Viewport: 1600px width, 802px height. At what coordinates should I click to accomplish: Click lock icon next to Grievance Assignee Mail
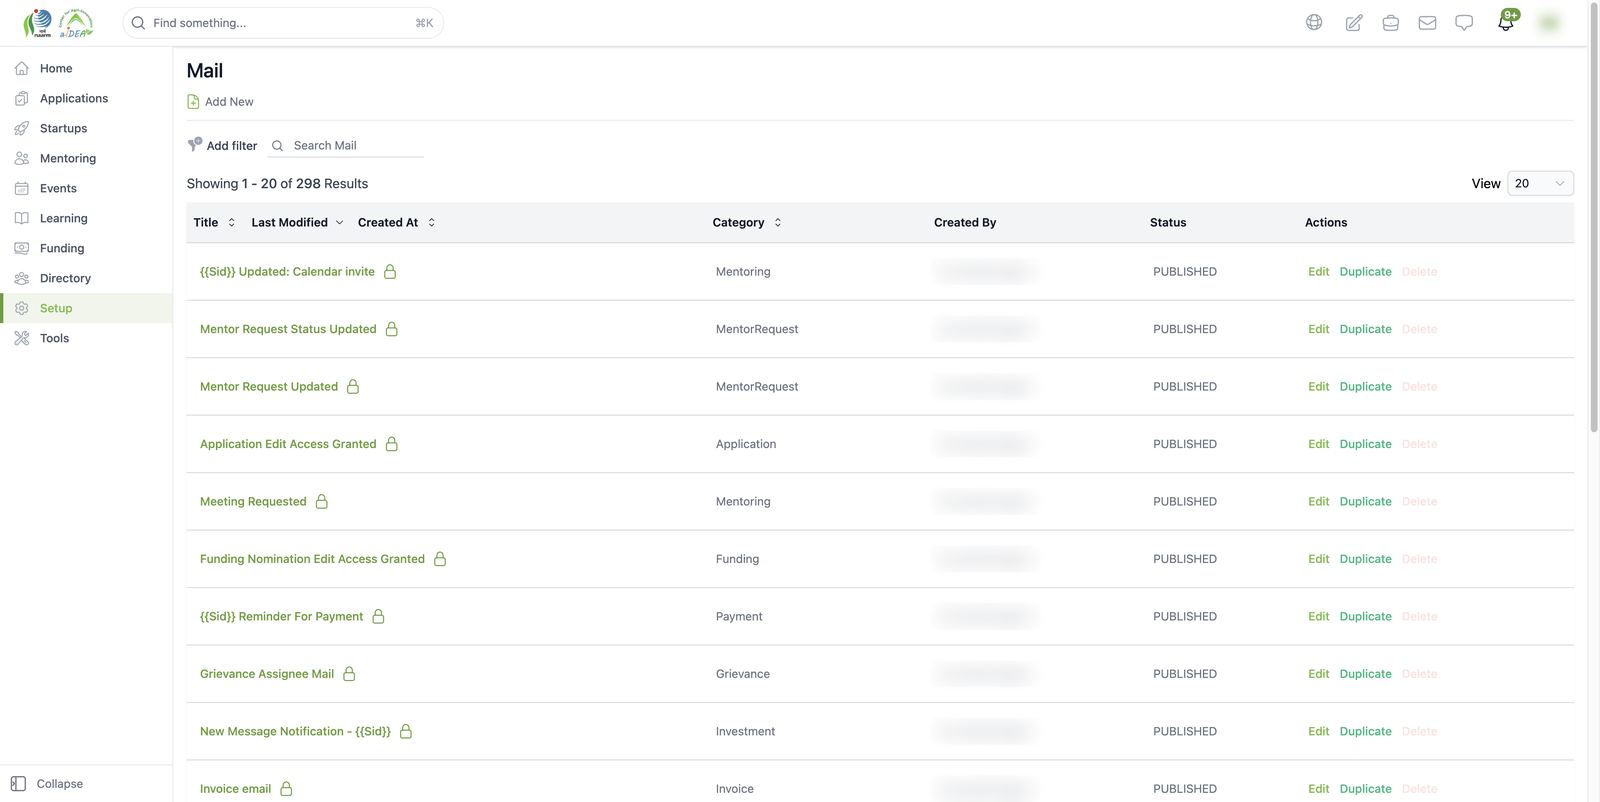(349, 674)
